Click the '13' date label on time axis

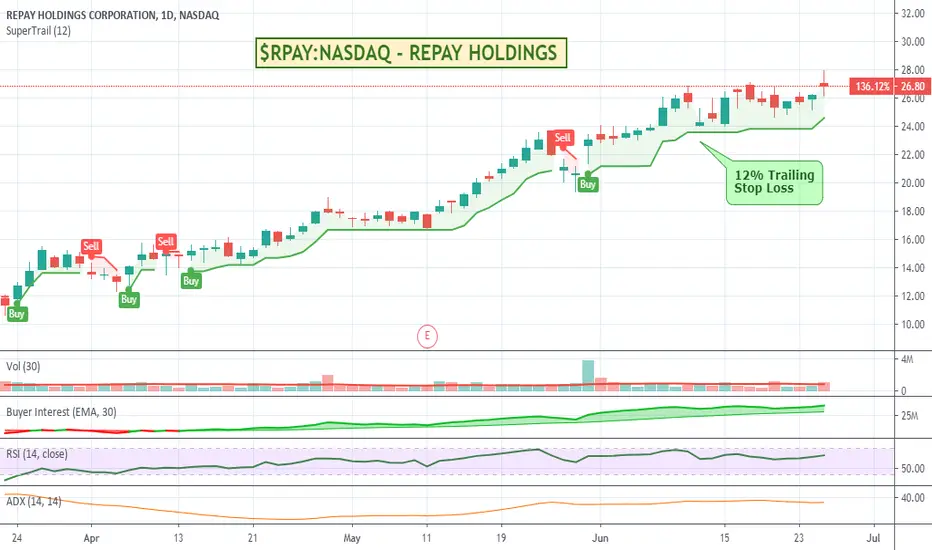(x=178, y=538)
